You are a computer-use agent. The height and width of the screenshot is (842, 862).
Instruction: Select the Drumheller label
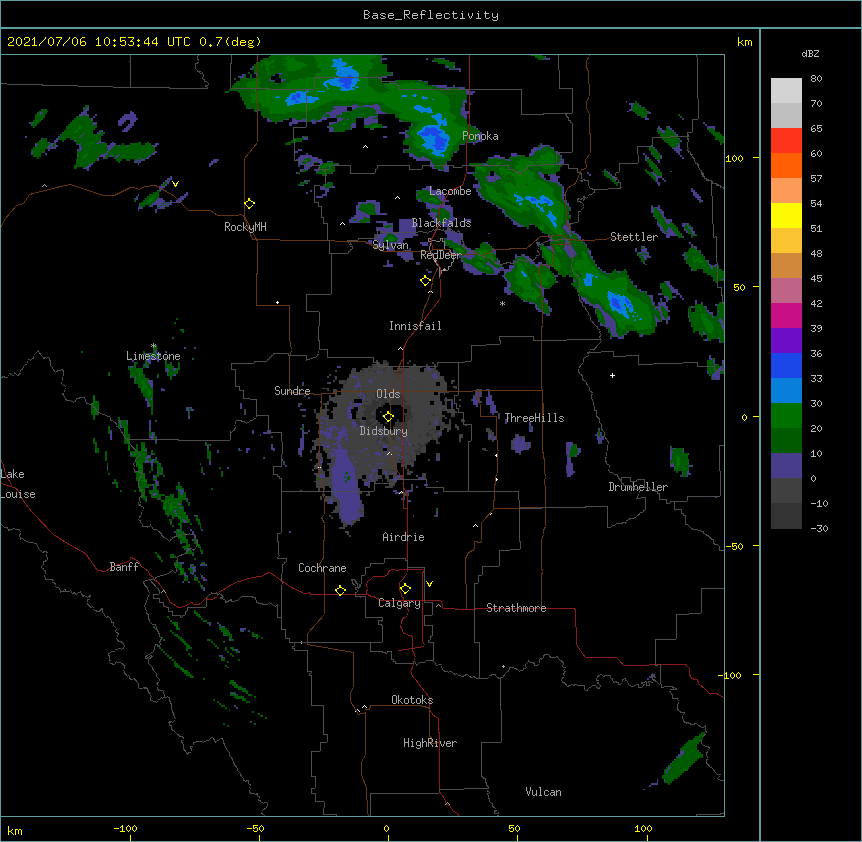click(638, 487)
